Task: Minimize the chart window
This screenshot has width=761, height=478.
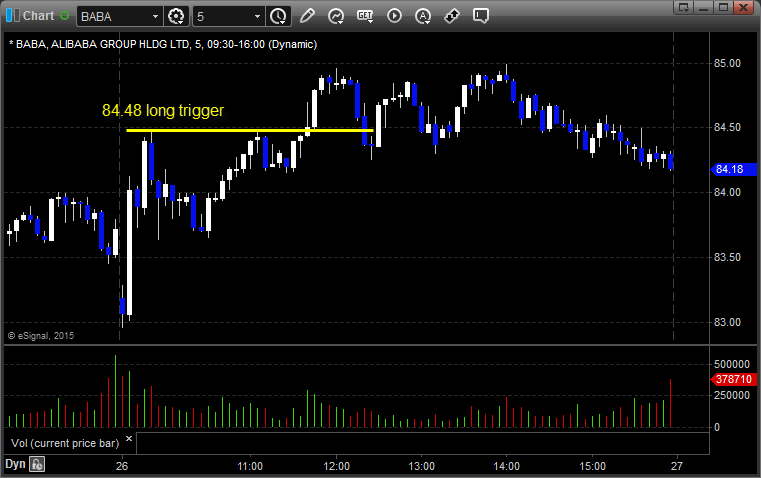Action: pos(703,7)
